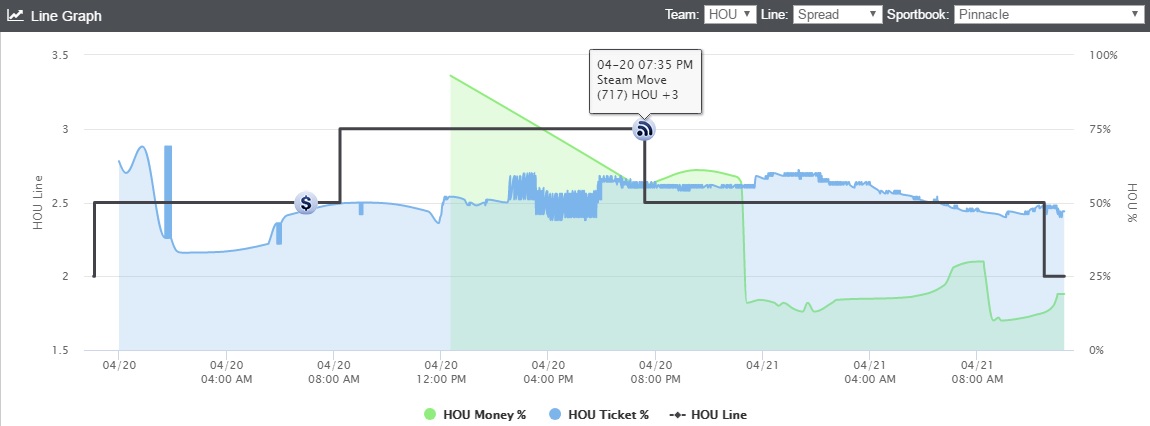Toggle HOU Line series visibility
The width and height of the screenshot is (1150, 426).
pyautogui.click(x=708, y=414)
